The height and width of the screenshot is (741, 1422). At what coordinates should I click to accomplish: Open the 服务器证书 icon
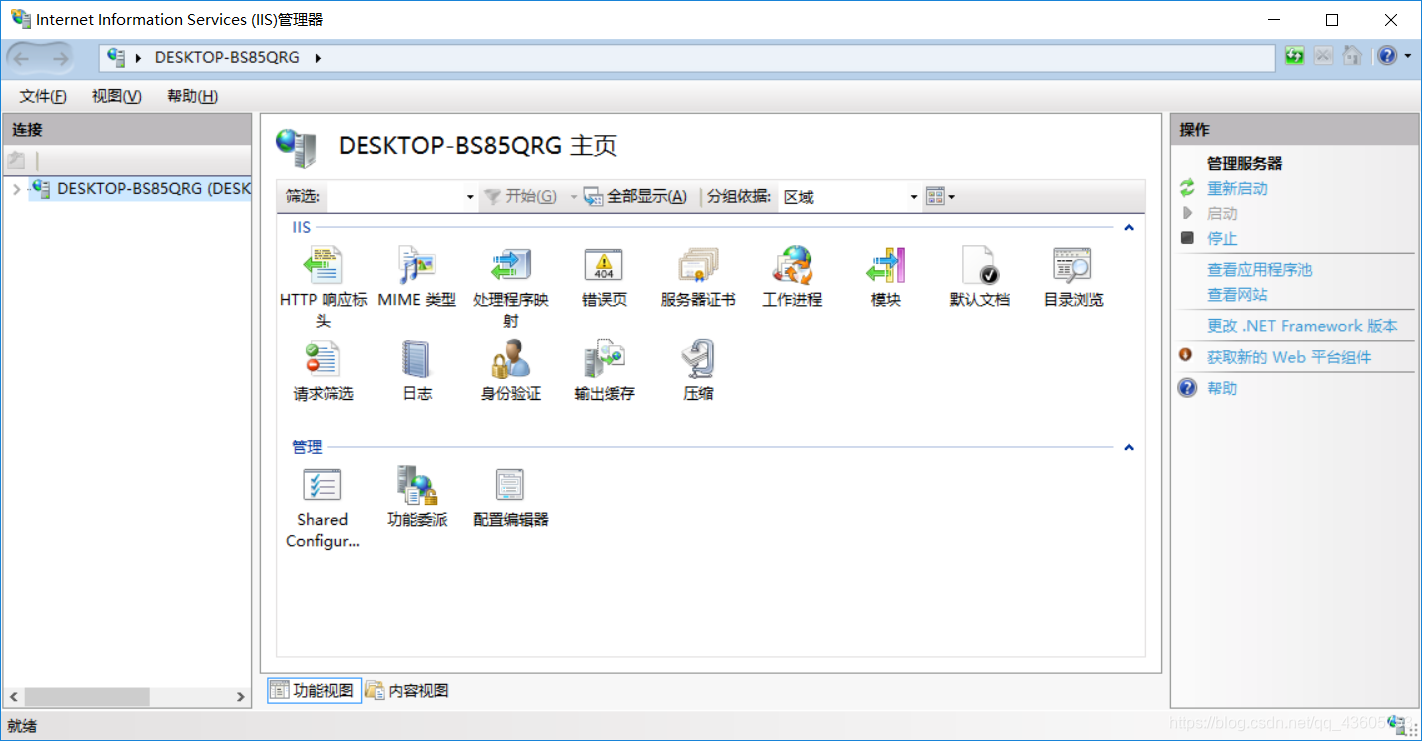[698, 267]
